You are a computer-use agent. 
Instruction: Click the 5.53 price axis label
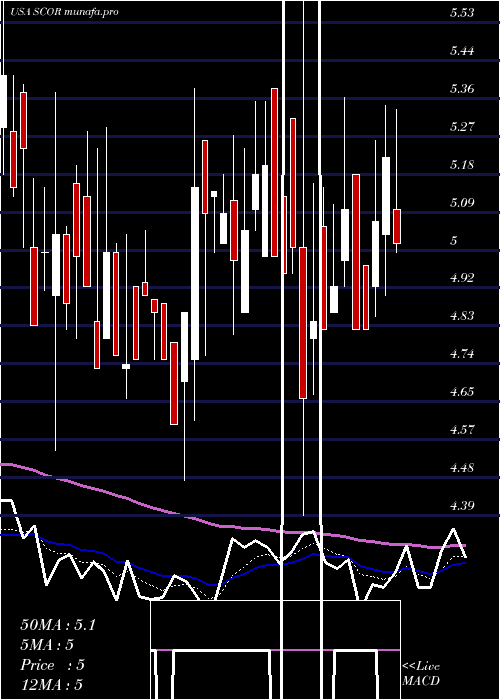coord(462,12)
